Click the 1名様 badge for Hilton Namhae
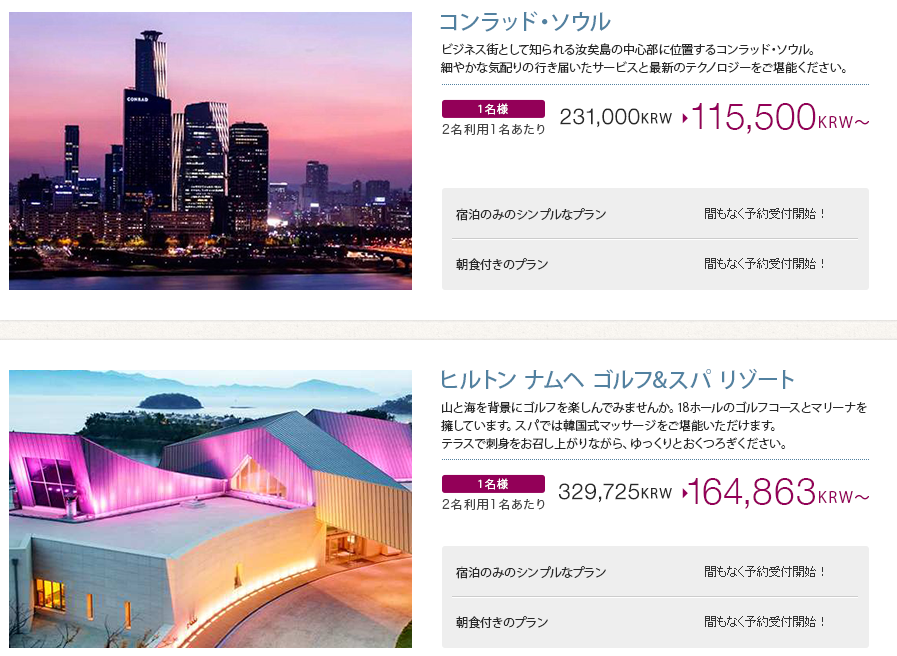The image size is (897, 656). [x=493, y=484]
